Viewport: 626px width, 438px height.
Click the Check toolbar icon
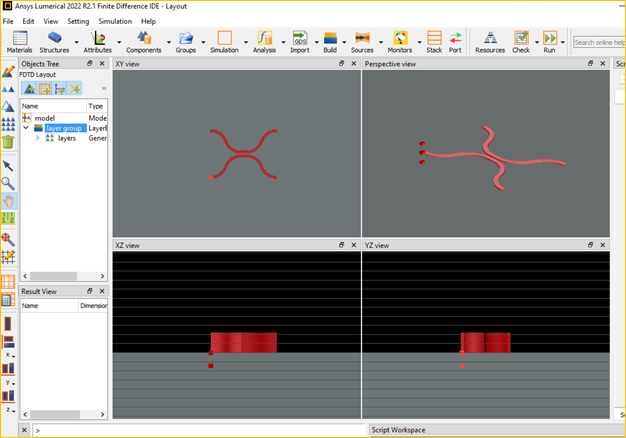[x=521, y=42]
